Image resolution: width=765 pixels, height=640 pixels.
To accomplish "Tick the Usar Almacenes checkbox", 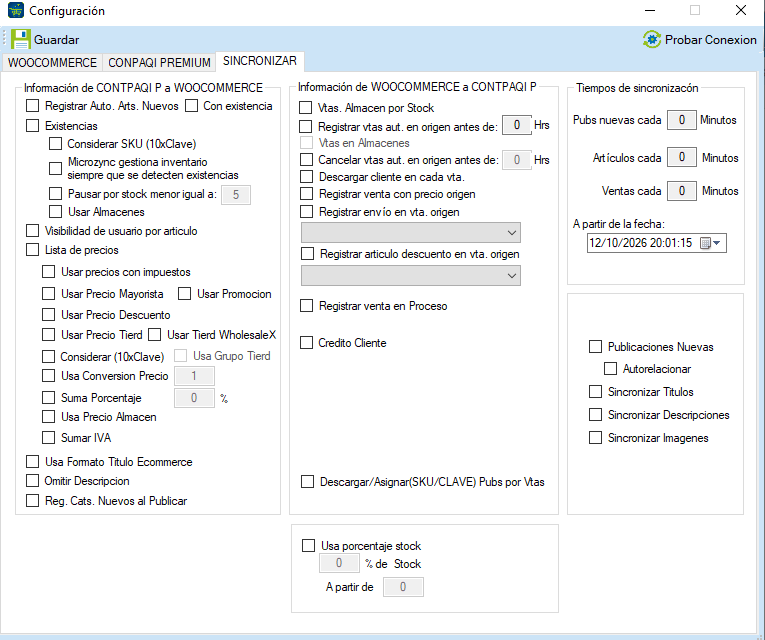I will [x=56, y=212].
